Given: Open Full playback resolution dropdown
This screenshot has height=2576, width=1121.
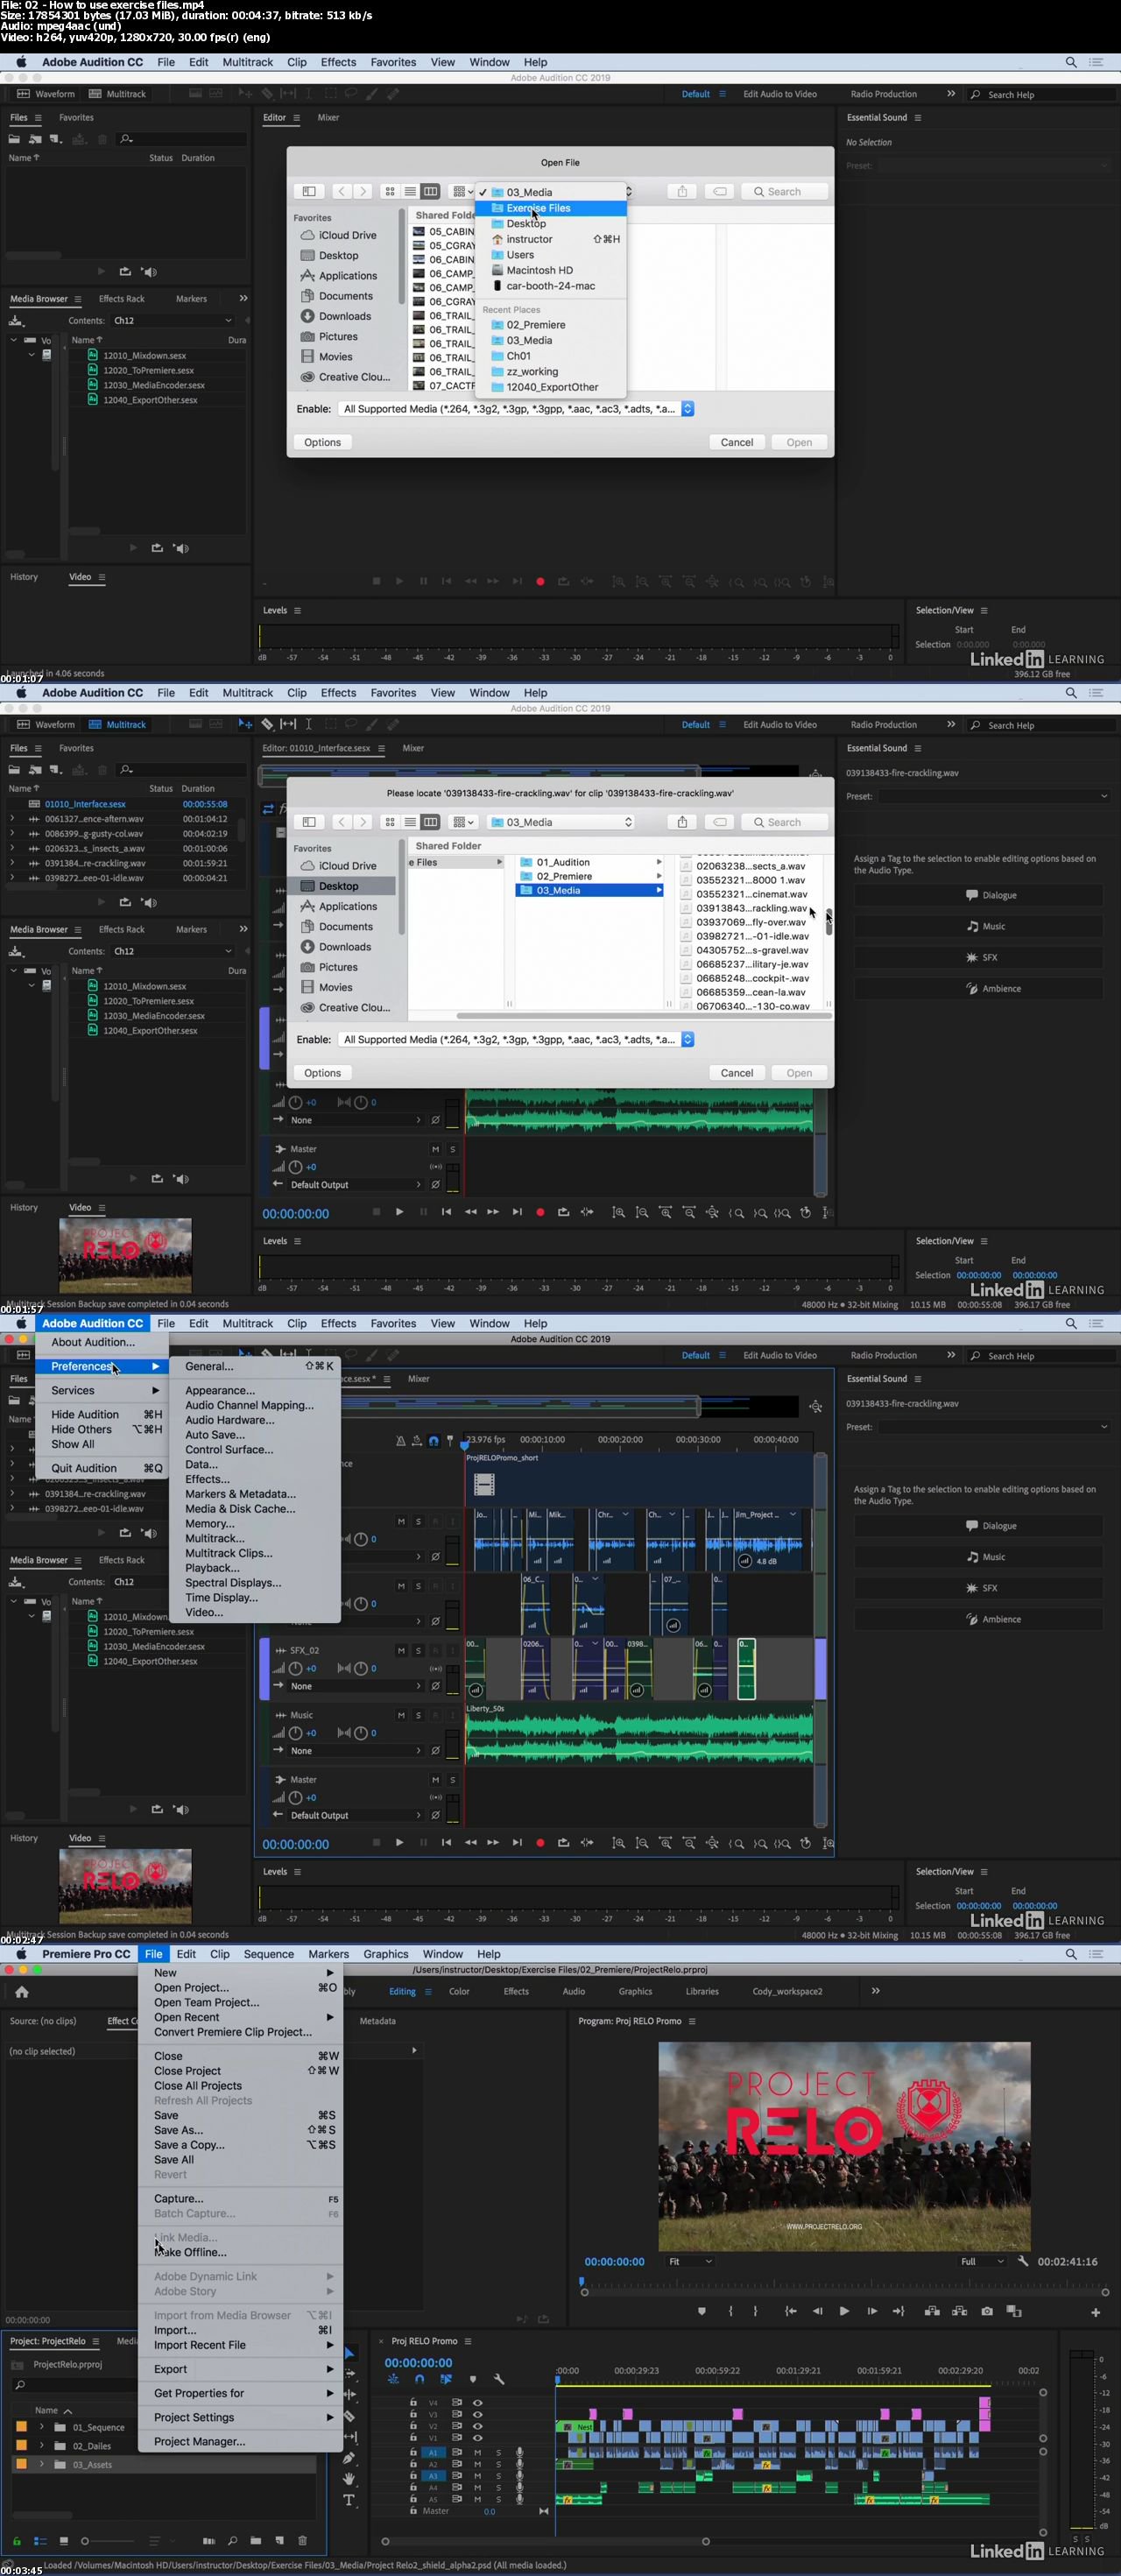Looking at the screenshot, I should tap(982, 2261).
